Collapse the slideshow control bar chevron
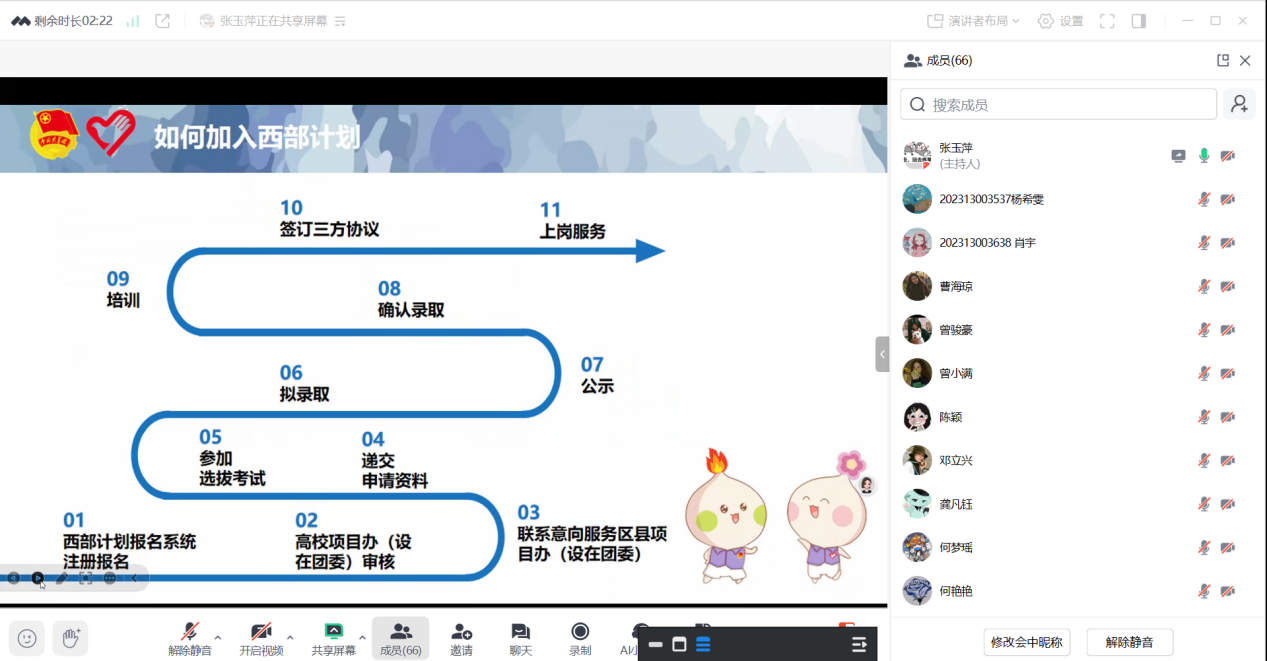The height and width of the screenshot is (661, 1267). click(x=134, y=578)
